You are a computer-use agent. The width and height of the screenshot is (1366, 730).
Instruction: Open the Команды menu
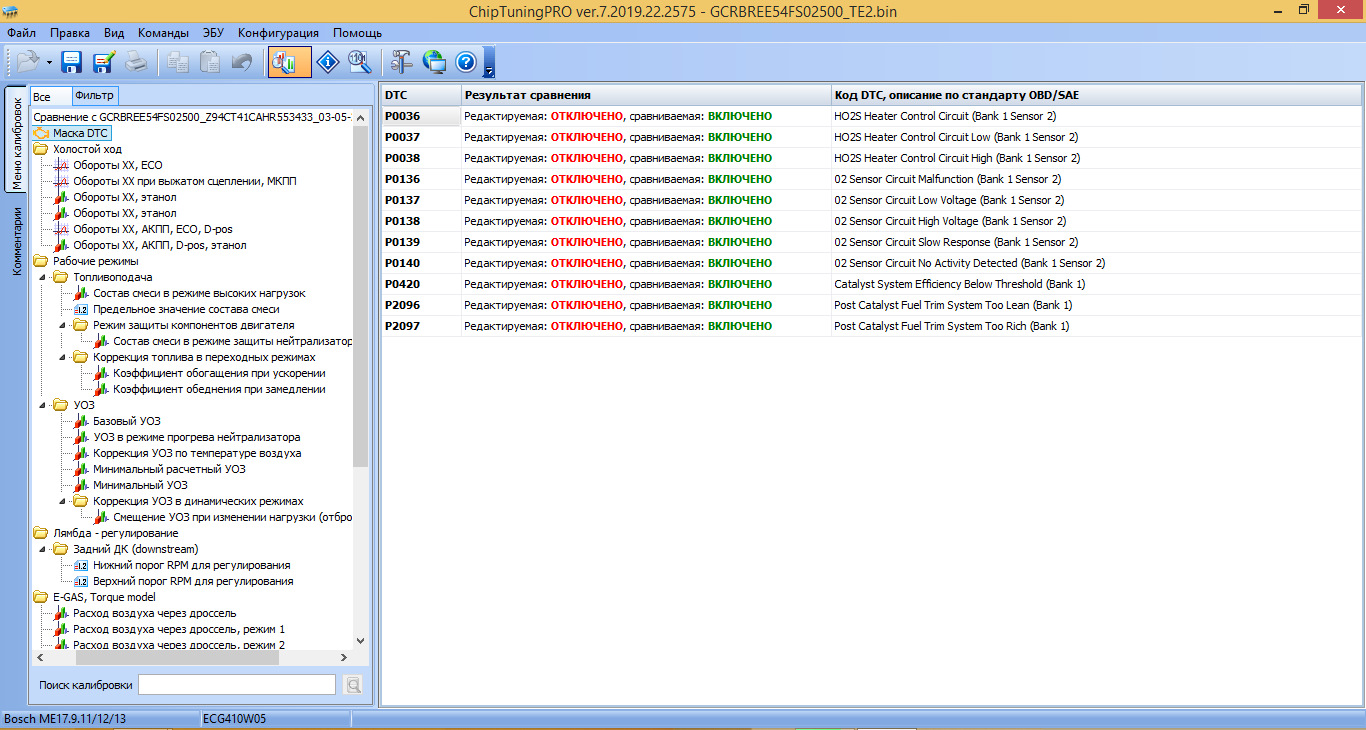pyautogui.click(x=163, y=33)
